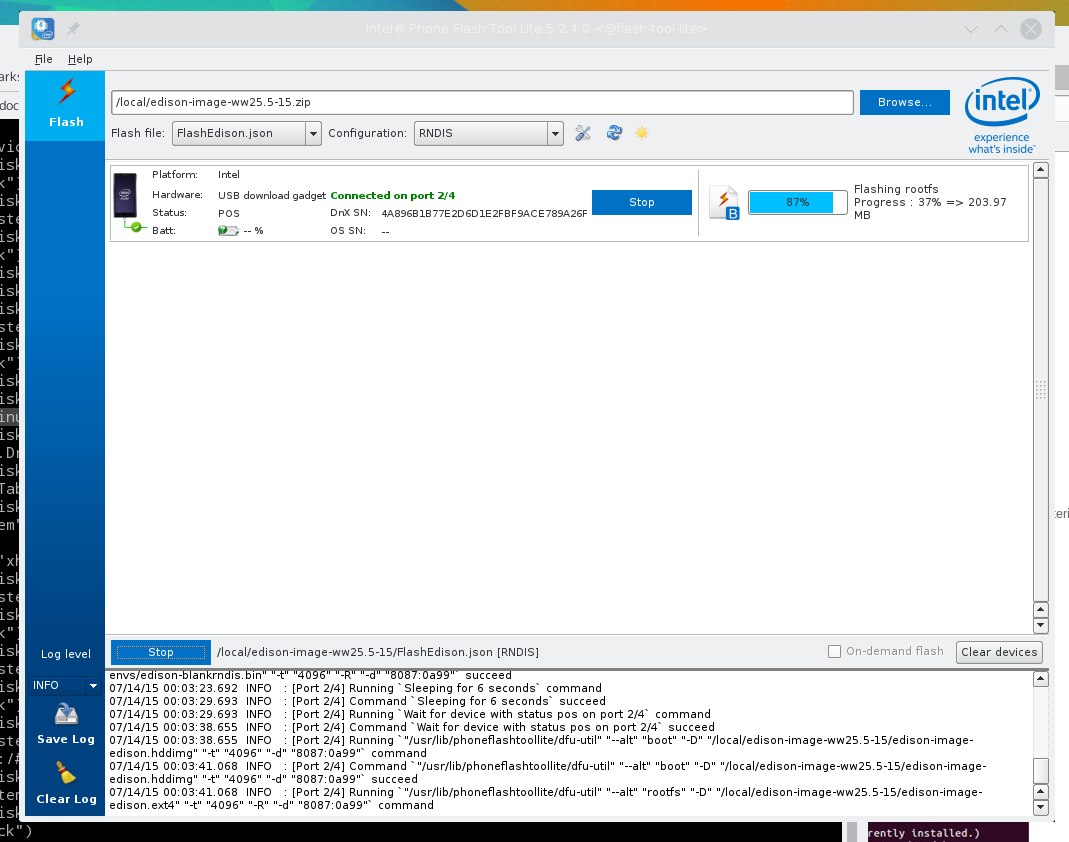
Task: Toggle the On-demand flash checkbox
Action: click(x=834, y=652)
